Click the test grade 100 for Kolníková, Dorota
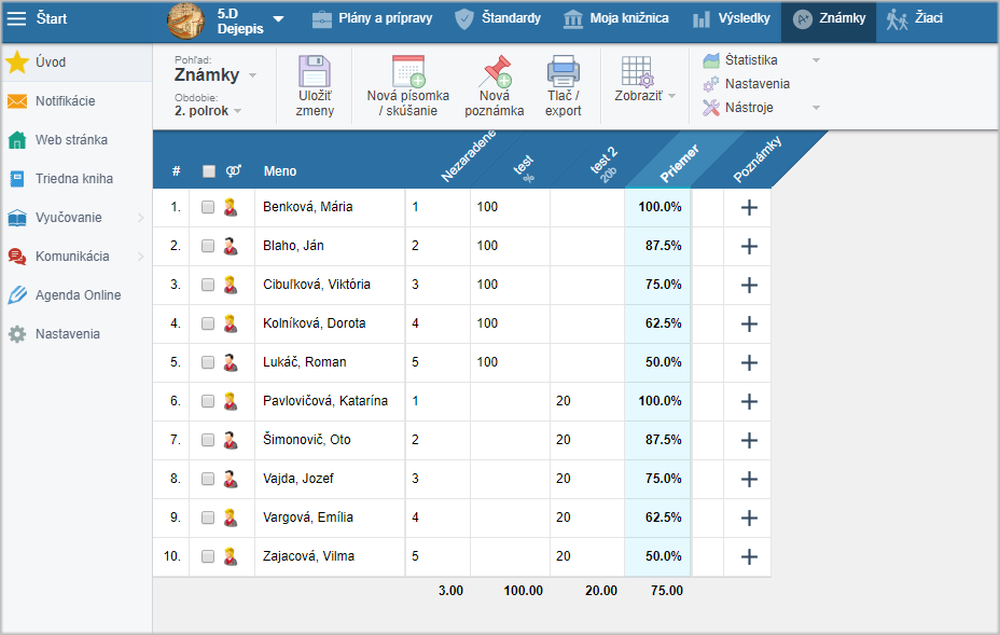Viewport: 1000px width, 635px height. pyautogui.click(x=487, y=323)
